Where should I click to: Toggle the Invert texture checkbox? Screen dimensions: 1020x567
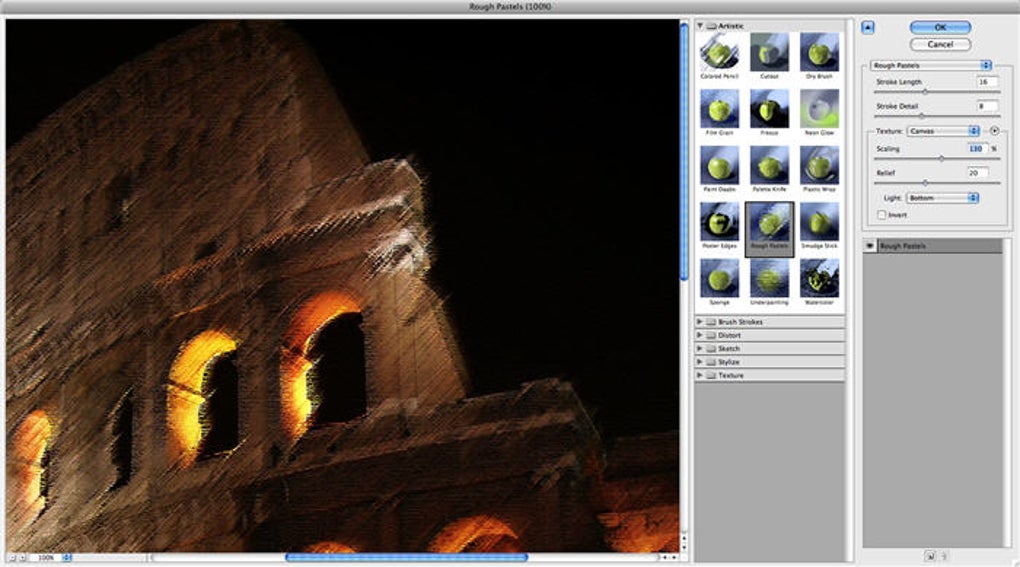882,215
